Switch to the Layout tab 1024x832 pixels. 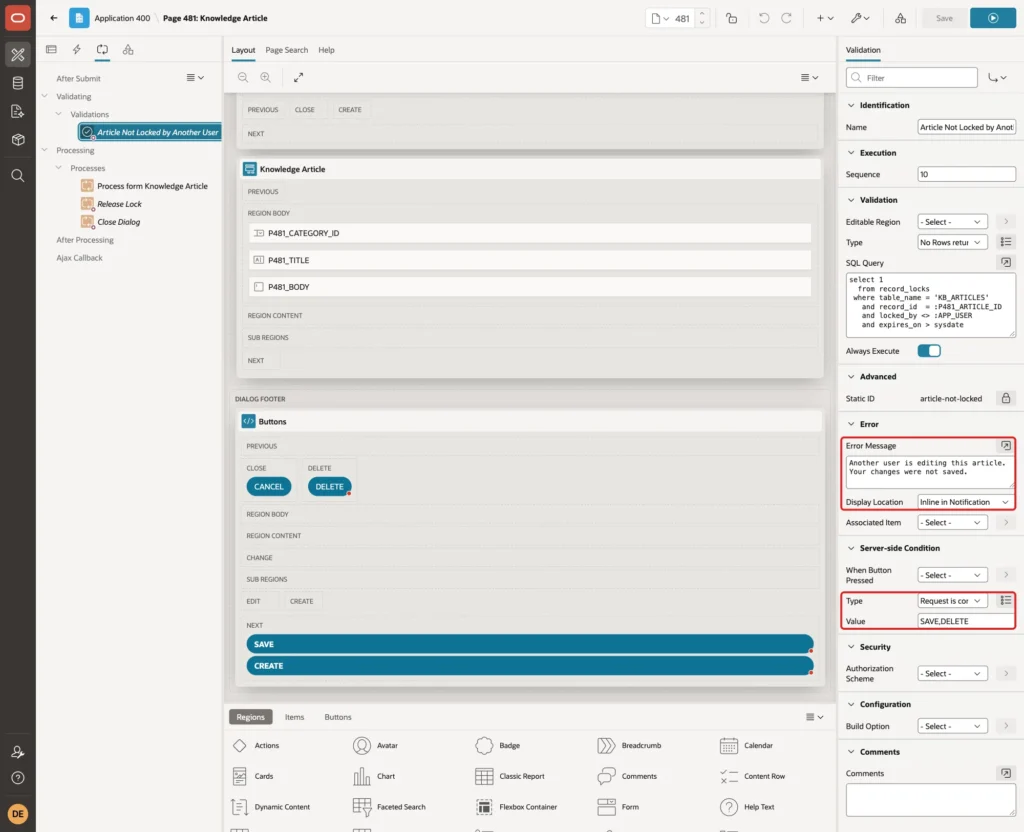tap(243, 50)
